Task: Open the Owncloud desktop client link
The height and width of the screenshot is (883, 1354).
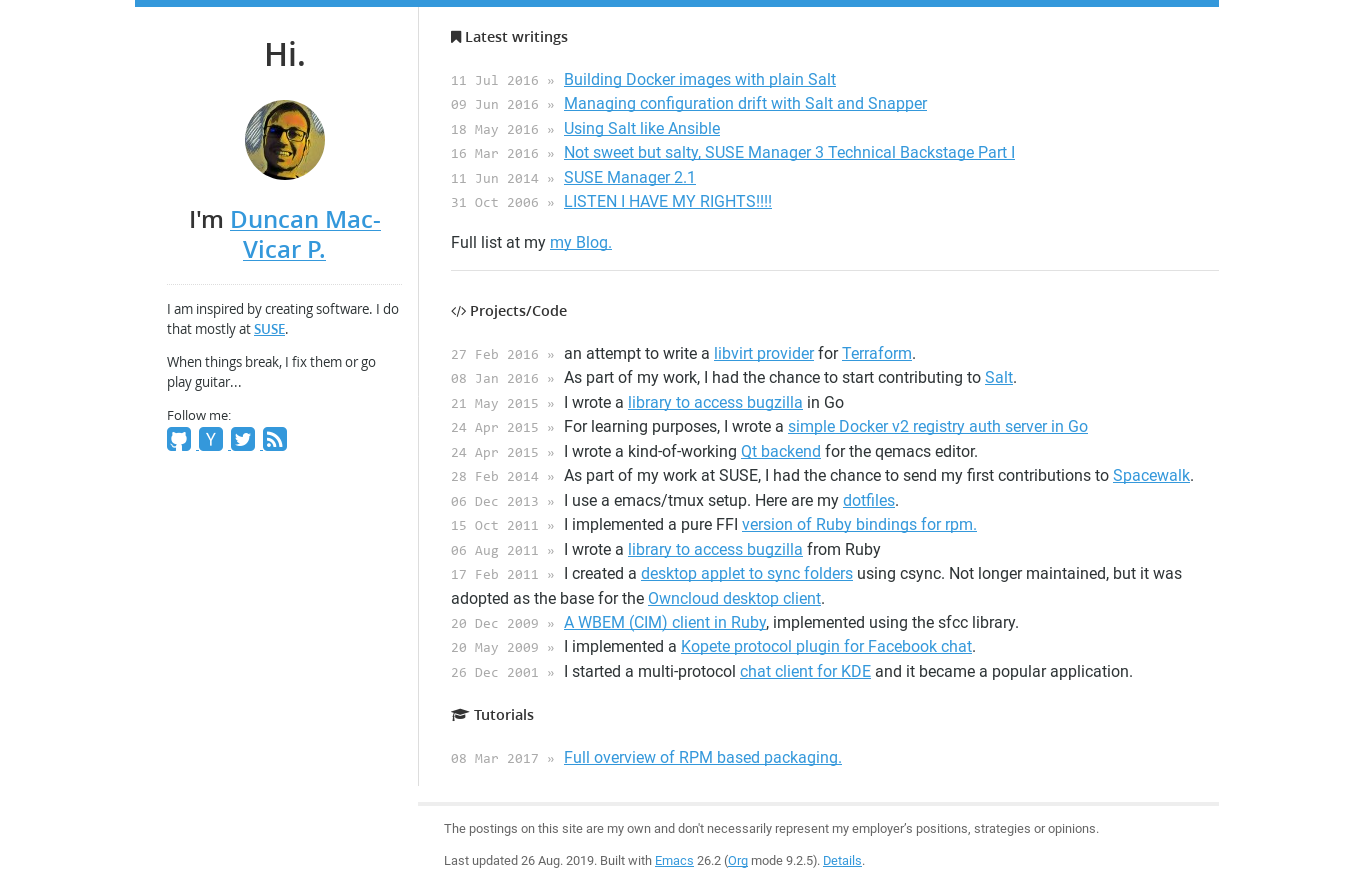Action: click(x=734, y=599)
